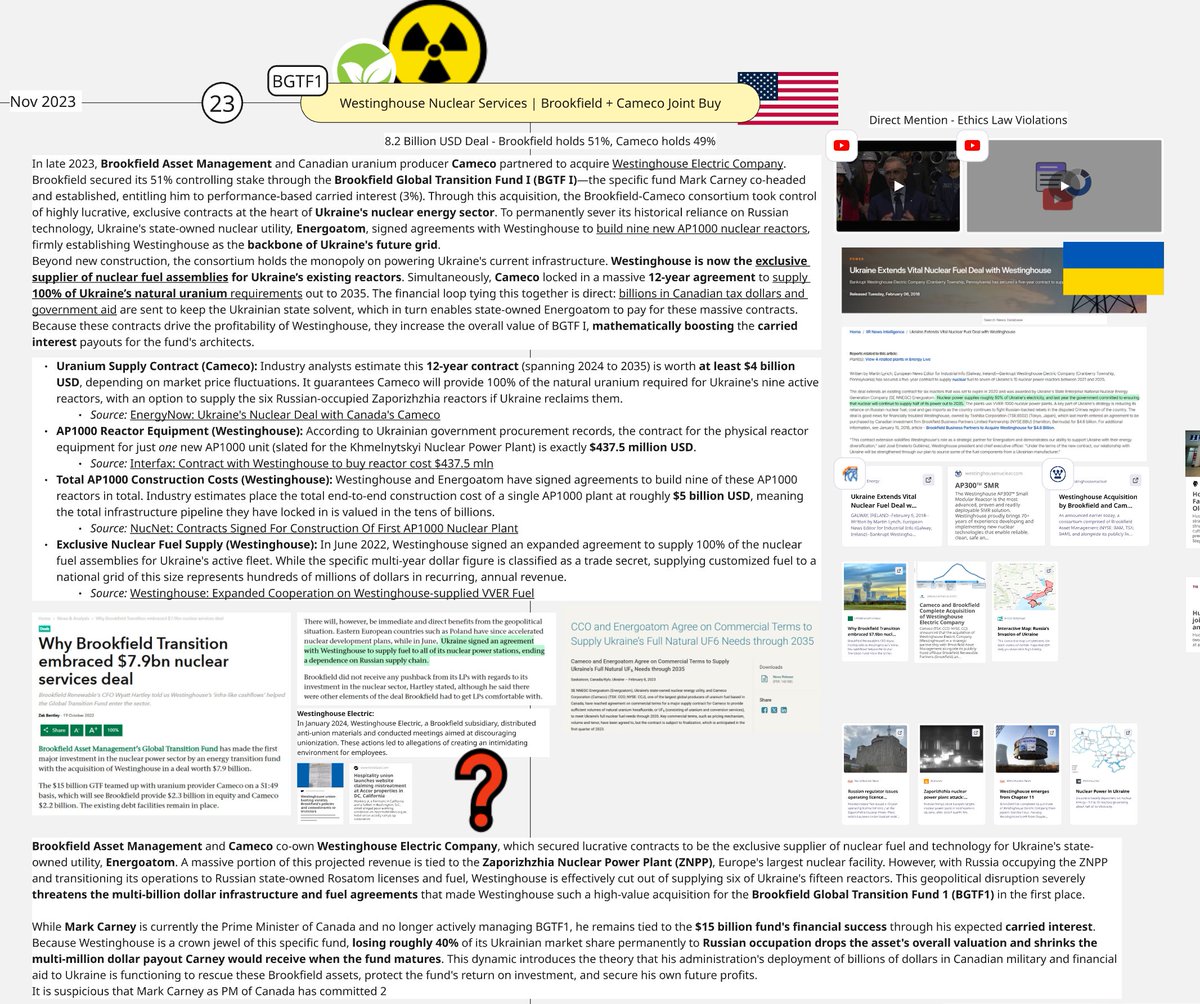Click the Westinghouse Electric Company link in intro

point(698,163)
